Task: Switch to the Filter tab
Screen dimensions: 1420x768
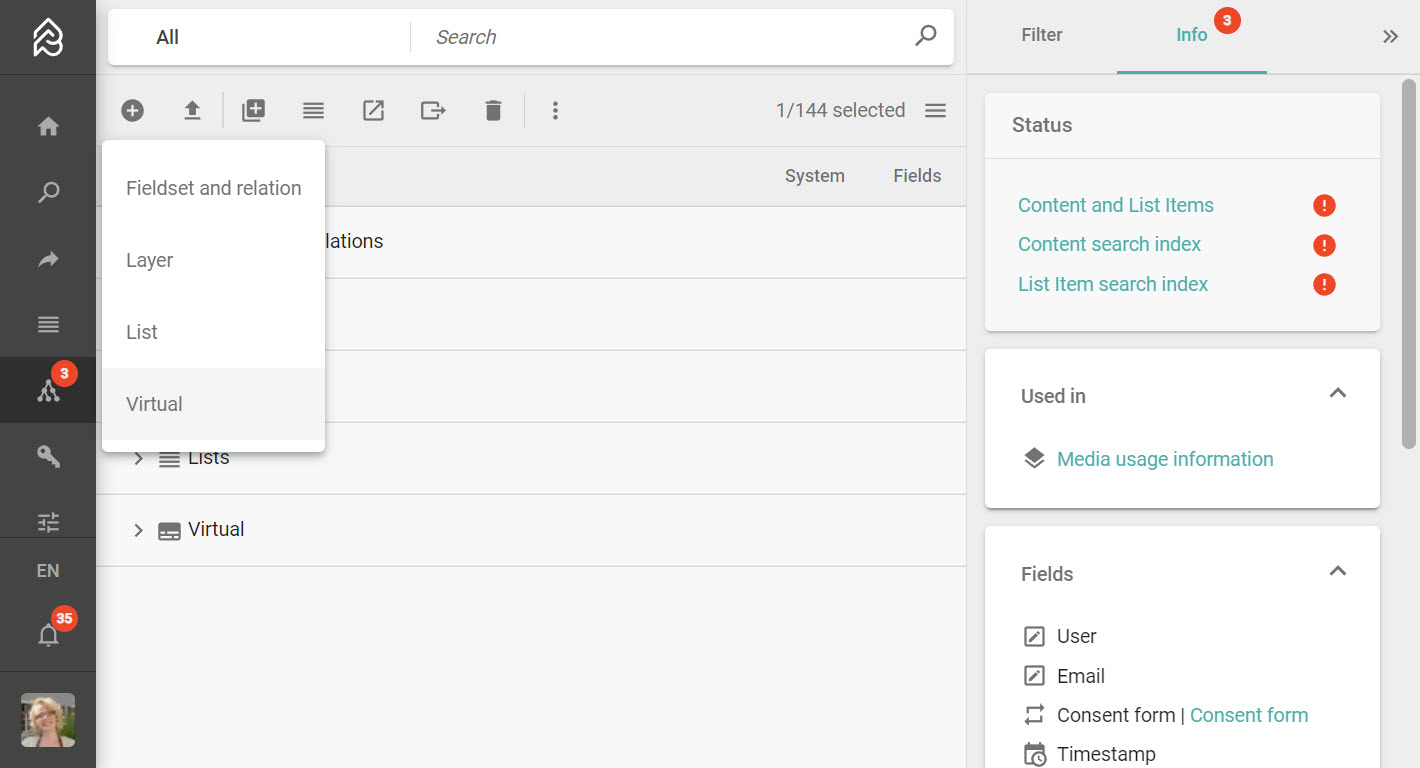Action: [x=1041, y=35]
